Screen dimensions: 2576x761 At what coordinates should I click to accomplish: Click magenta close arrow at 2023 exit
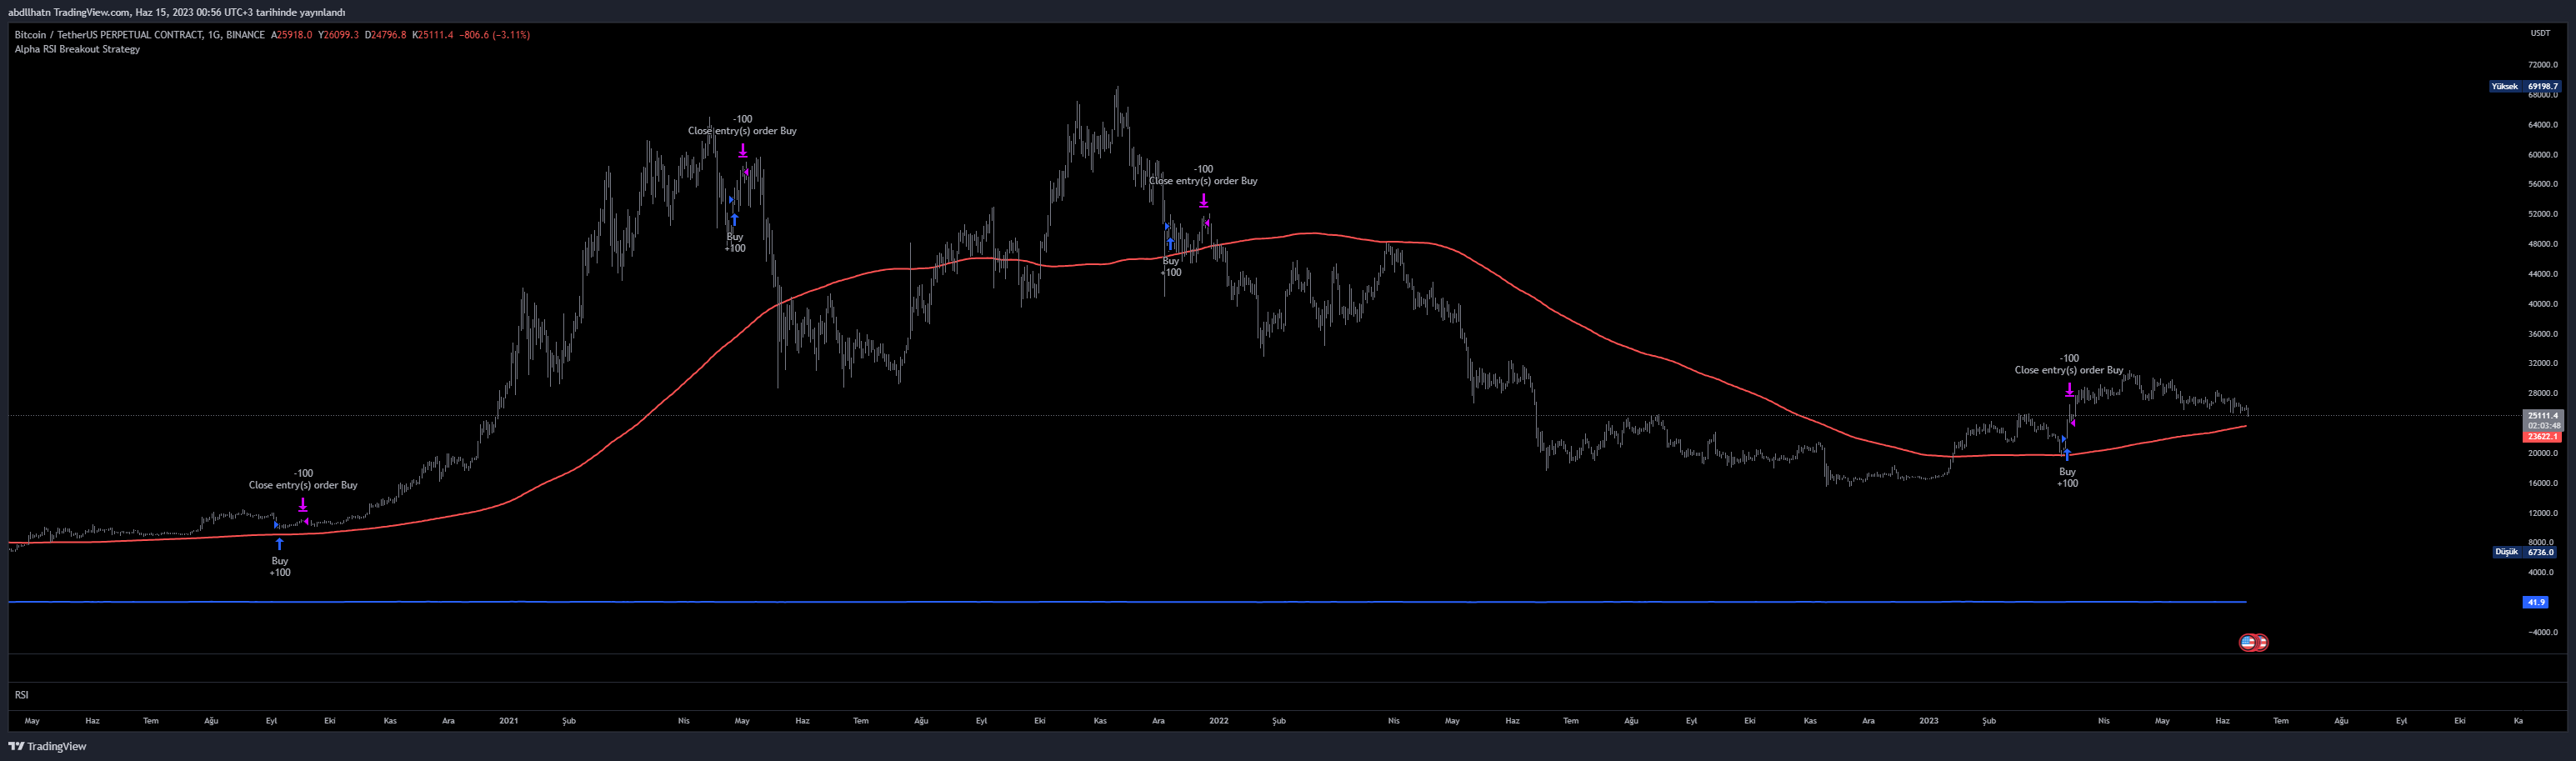pos(2070,390)
